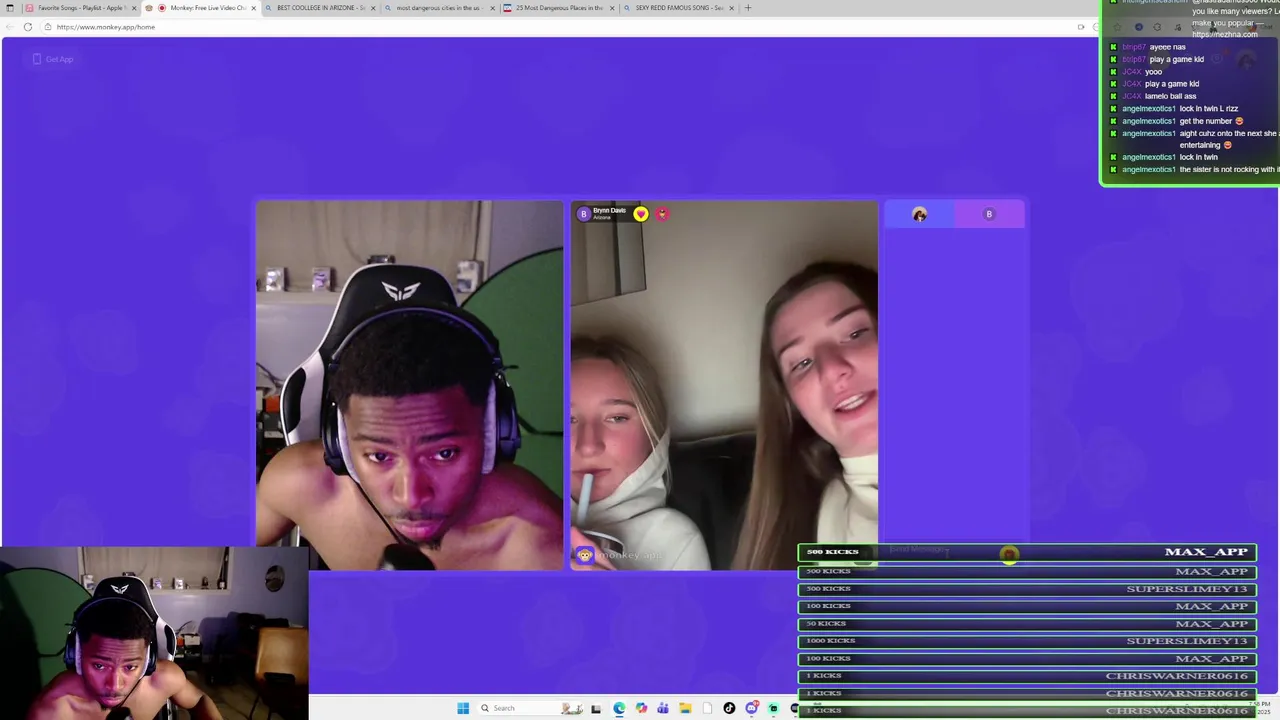Open Discord from the taskbar

click(x=751, y=708)
